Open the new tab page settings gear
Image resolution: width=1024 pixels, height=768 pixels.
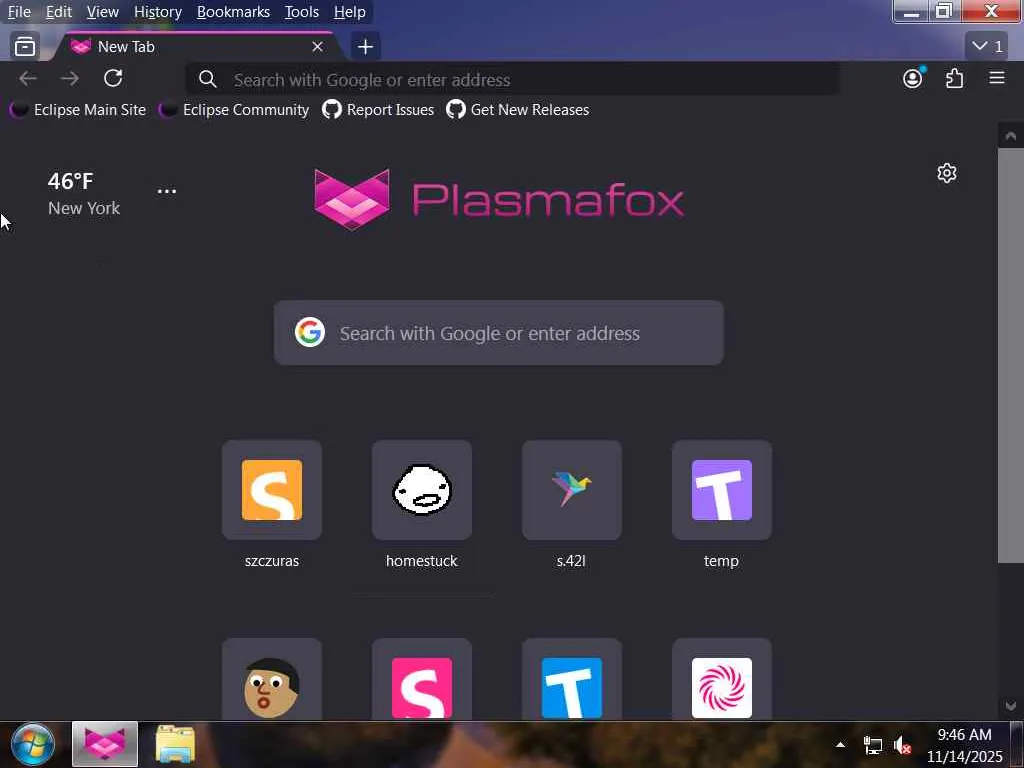947,173
